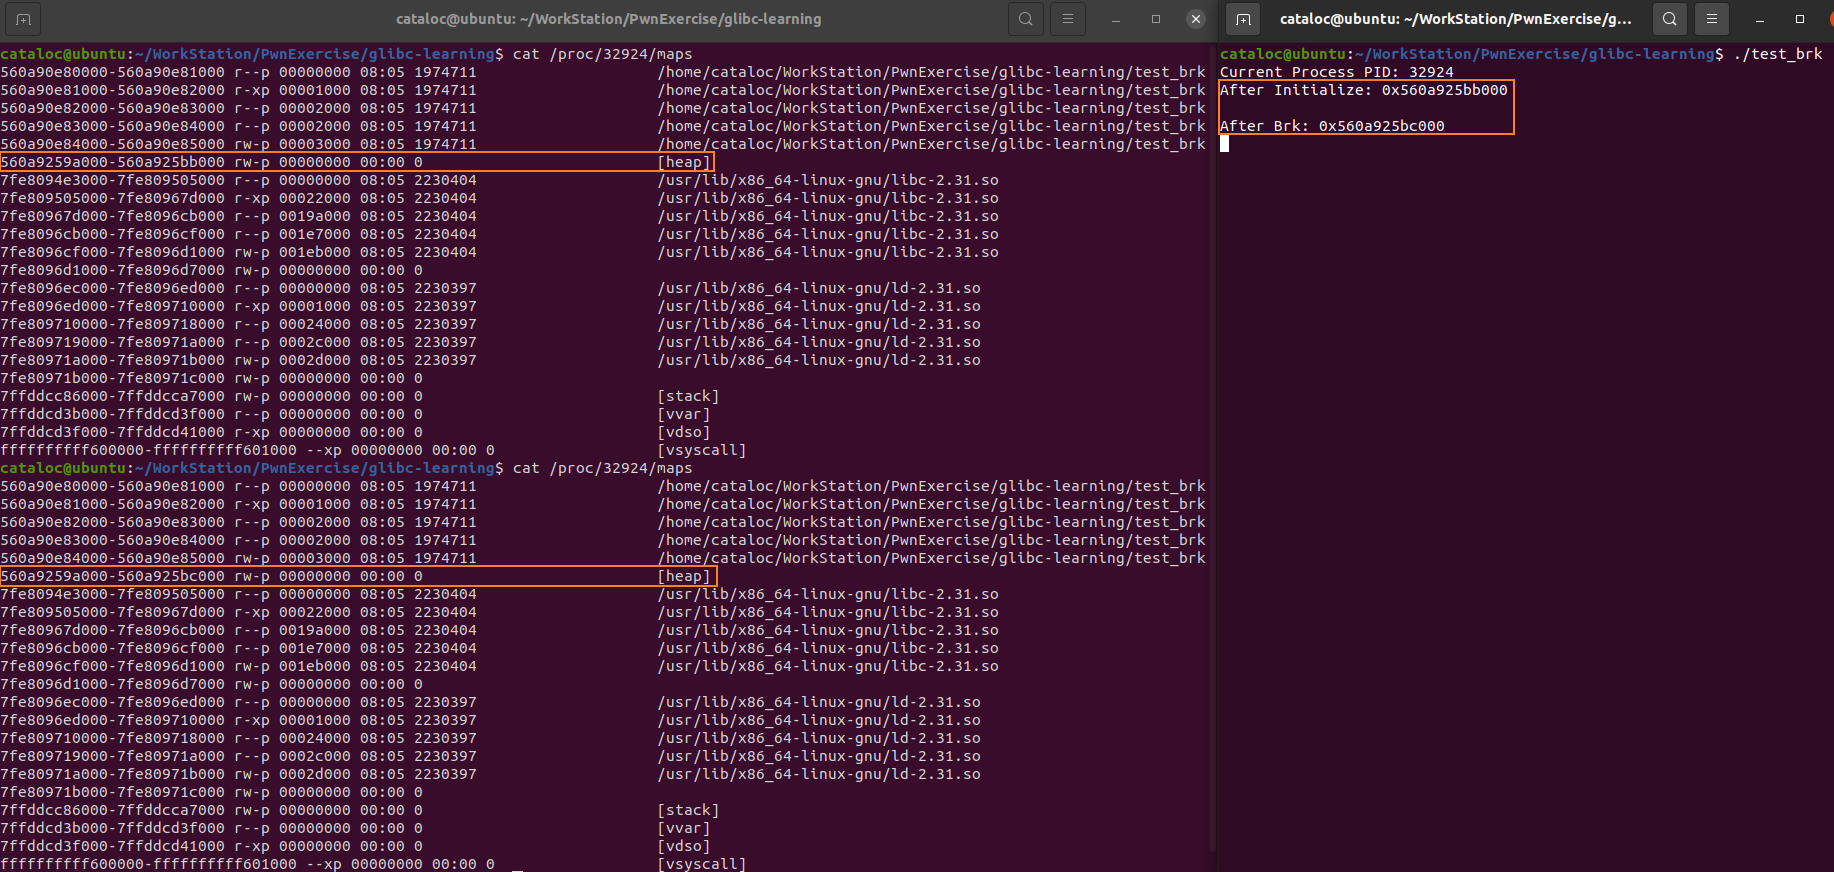Viewport: 1834px width, 872px height.
Task: Click search icon in left terminal
Action: [1026, 19]
